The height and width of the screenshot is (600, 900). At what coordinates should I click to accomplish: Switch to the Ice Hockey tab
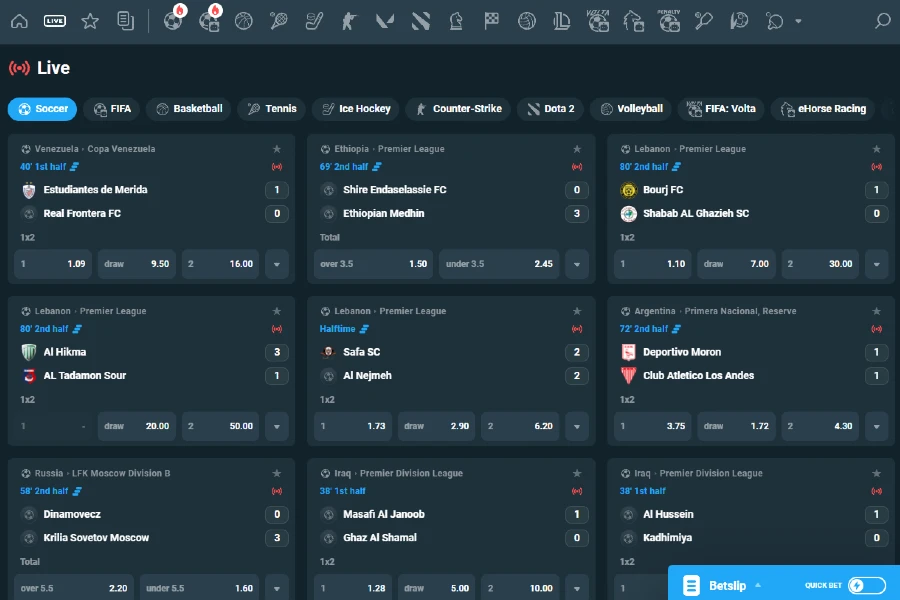[x=356, y=109]
